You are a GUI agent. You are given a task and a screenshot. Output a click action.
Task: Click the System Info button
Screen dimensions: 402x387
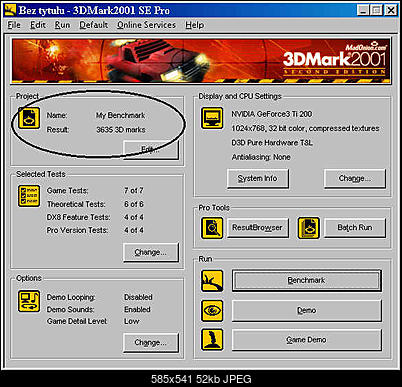tap(258, 178)
